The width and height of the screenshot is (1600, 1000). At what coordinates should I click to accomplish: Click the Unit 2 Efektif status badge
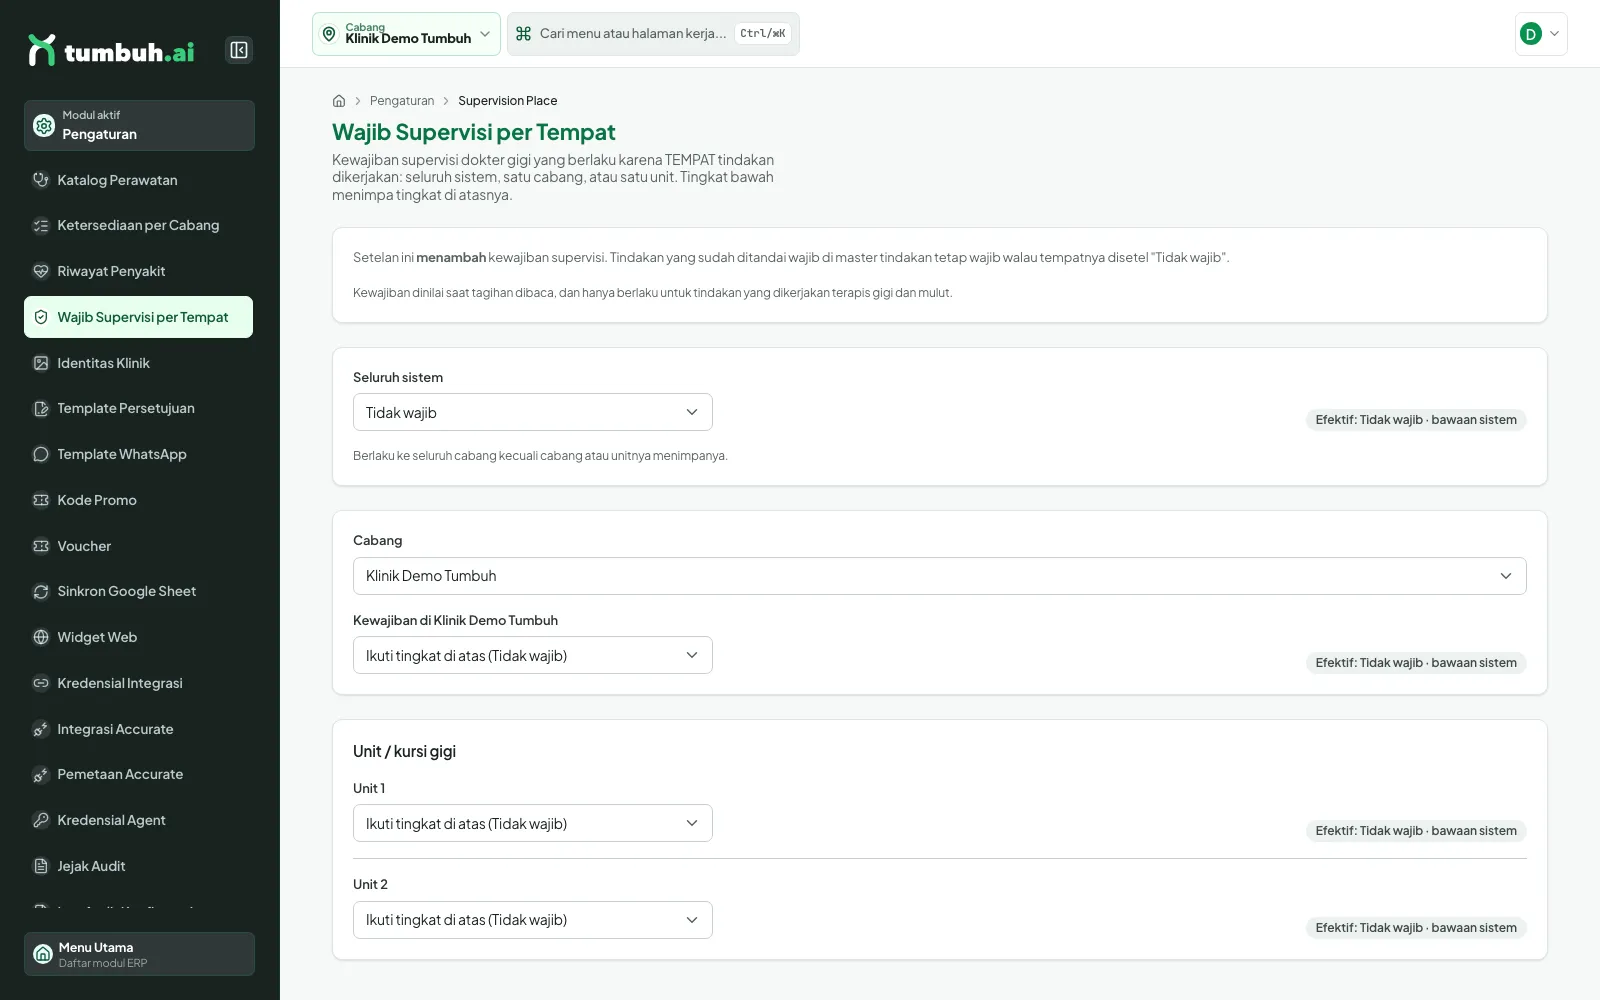[1416, 928]
